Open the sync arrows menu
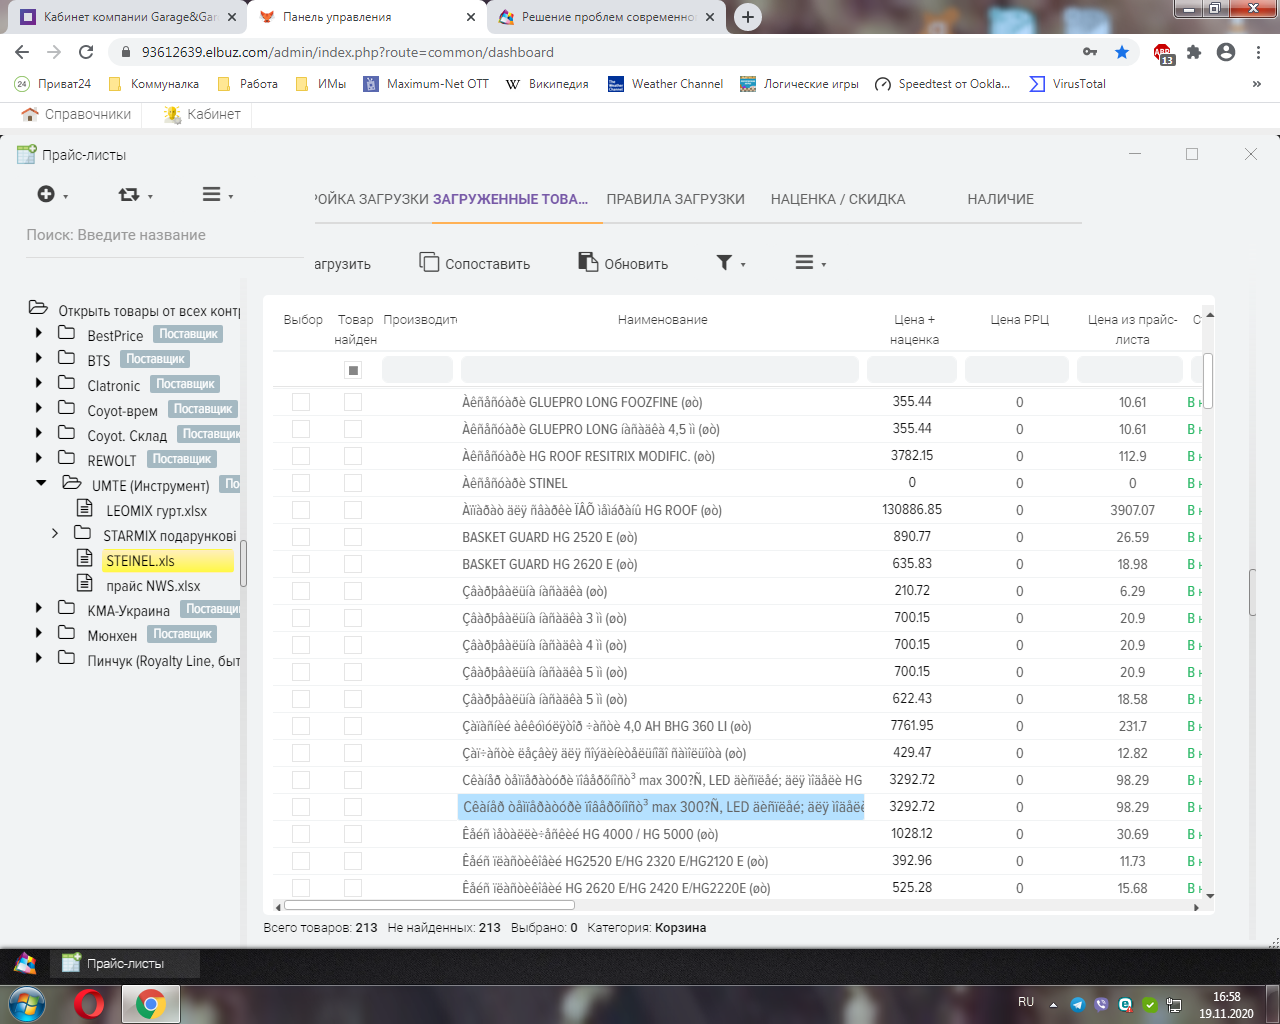This screenshot has height=1024, width=1280. tap(135, 194)
